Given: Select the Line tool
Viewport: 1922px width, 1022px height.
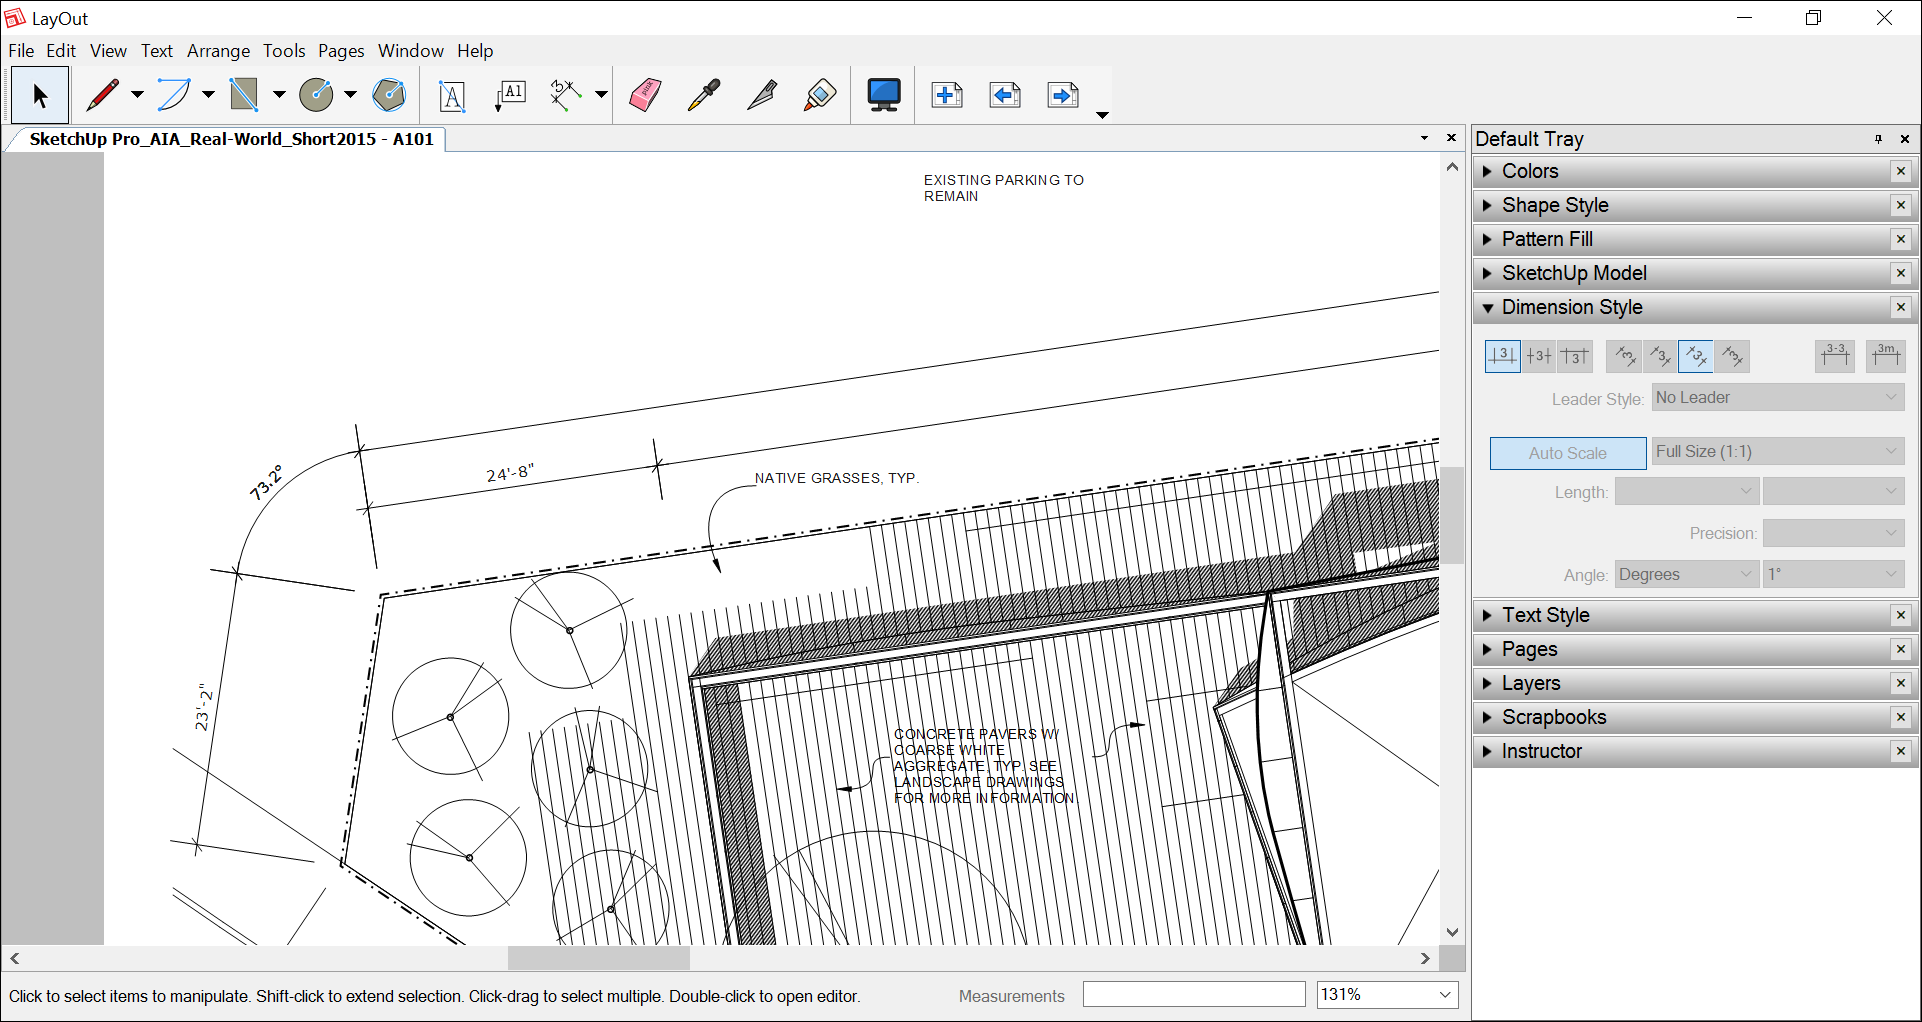Looking at the screenshot, I should click(104, 95).
